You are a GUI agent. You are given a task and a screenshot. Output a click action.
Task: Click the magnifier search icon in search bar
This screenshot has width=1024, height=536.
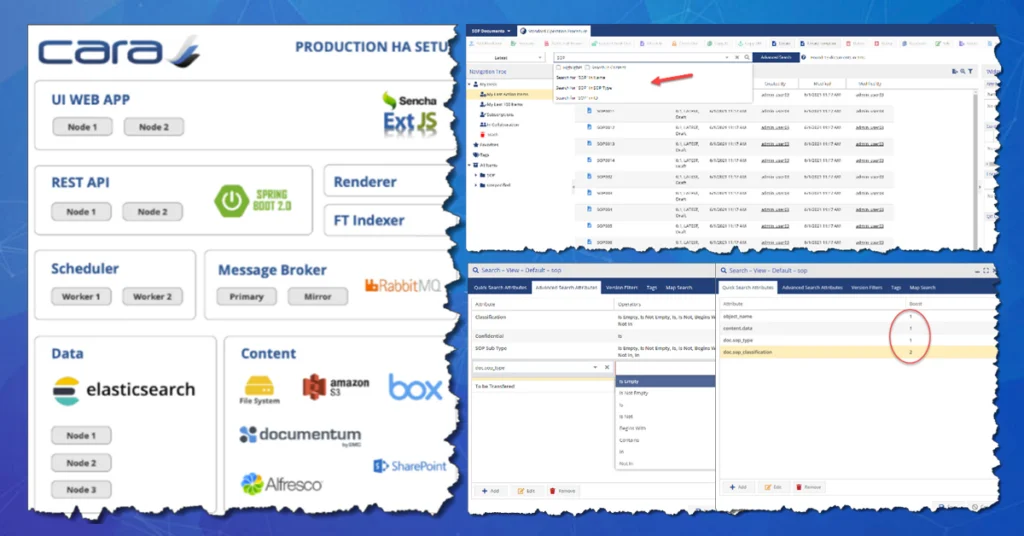pyautogui.click(x=747, y=57)
